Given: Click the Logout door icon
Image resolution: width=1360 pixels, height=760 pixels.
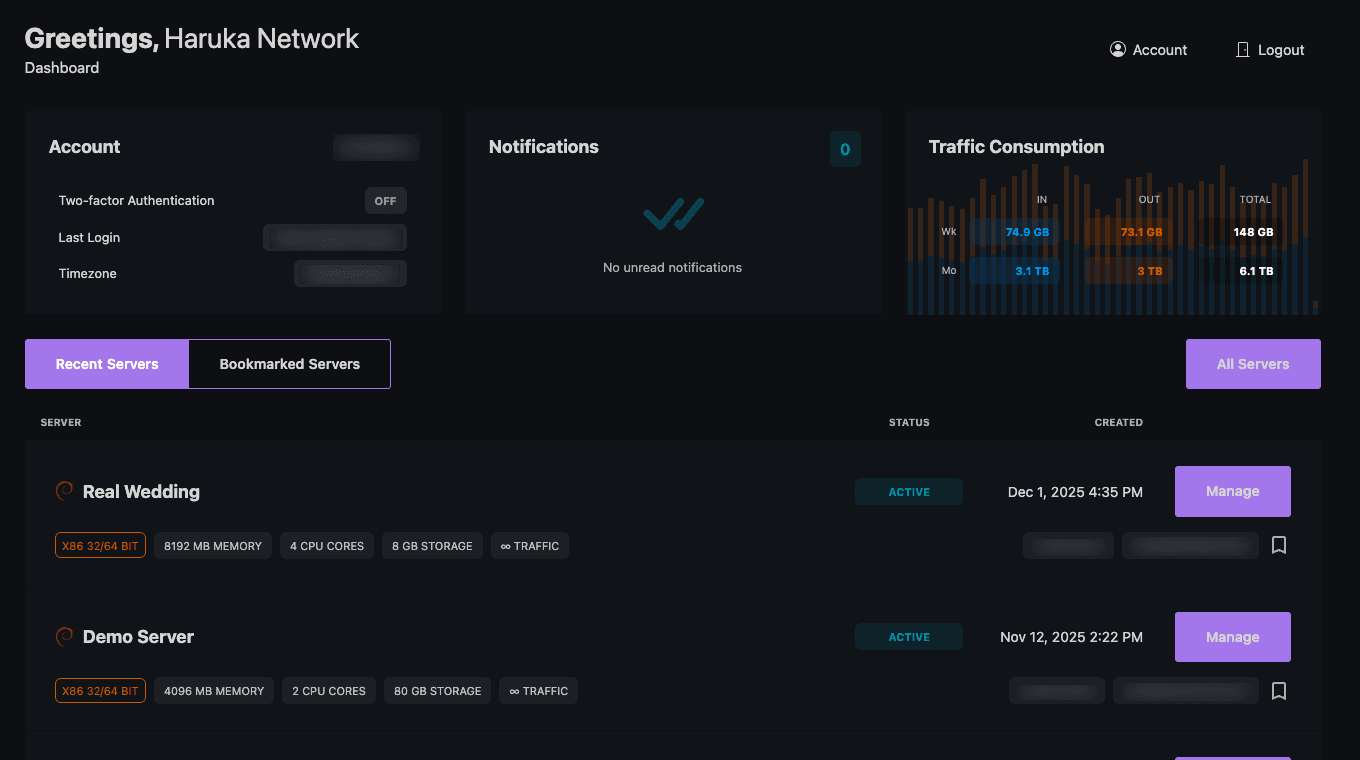Looking at the screenshot, I should (x=1243, y=49).
